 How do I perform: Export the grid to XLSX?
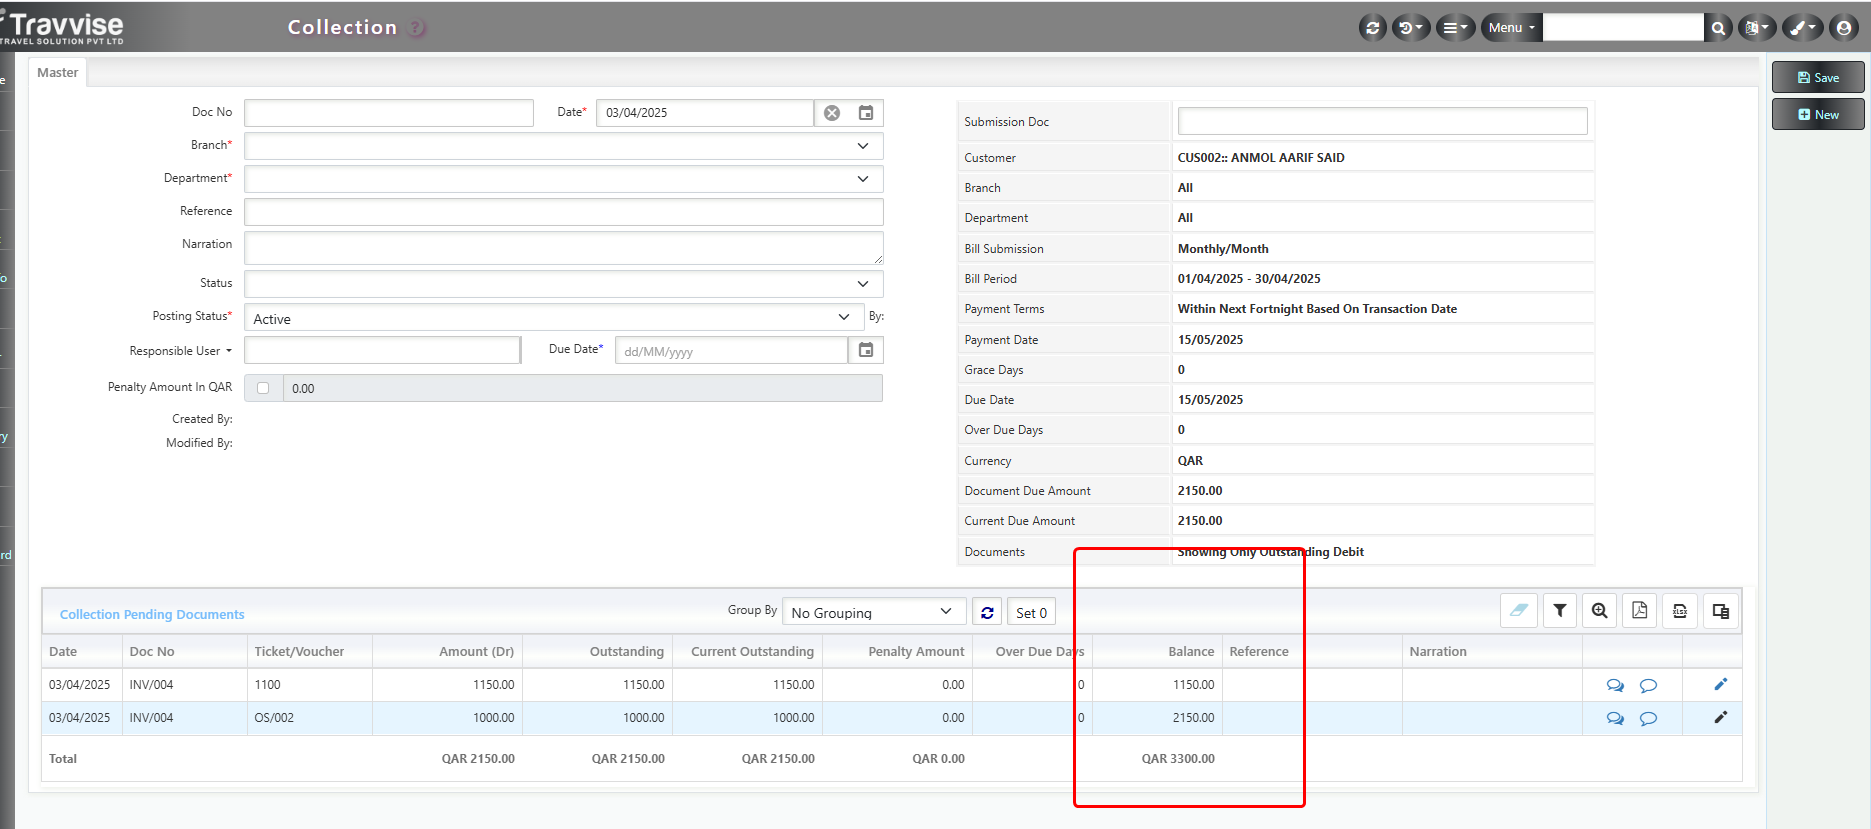pos(1680,611)
